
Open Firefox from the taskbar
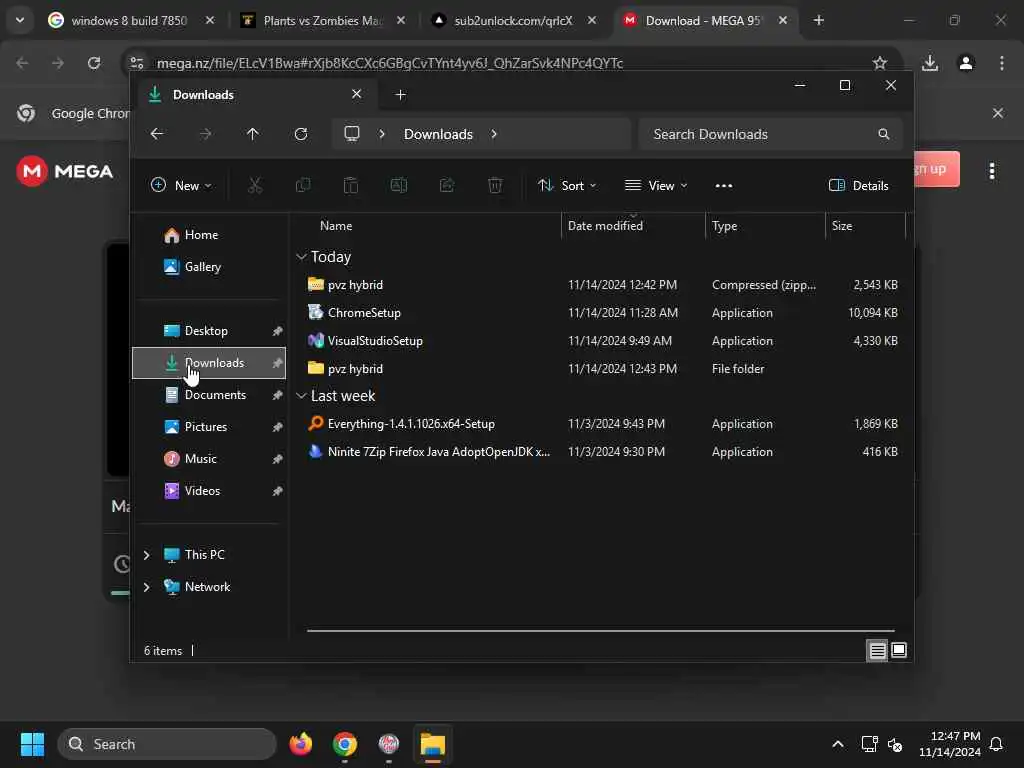(300, 744)
